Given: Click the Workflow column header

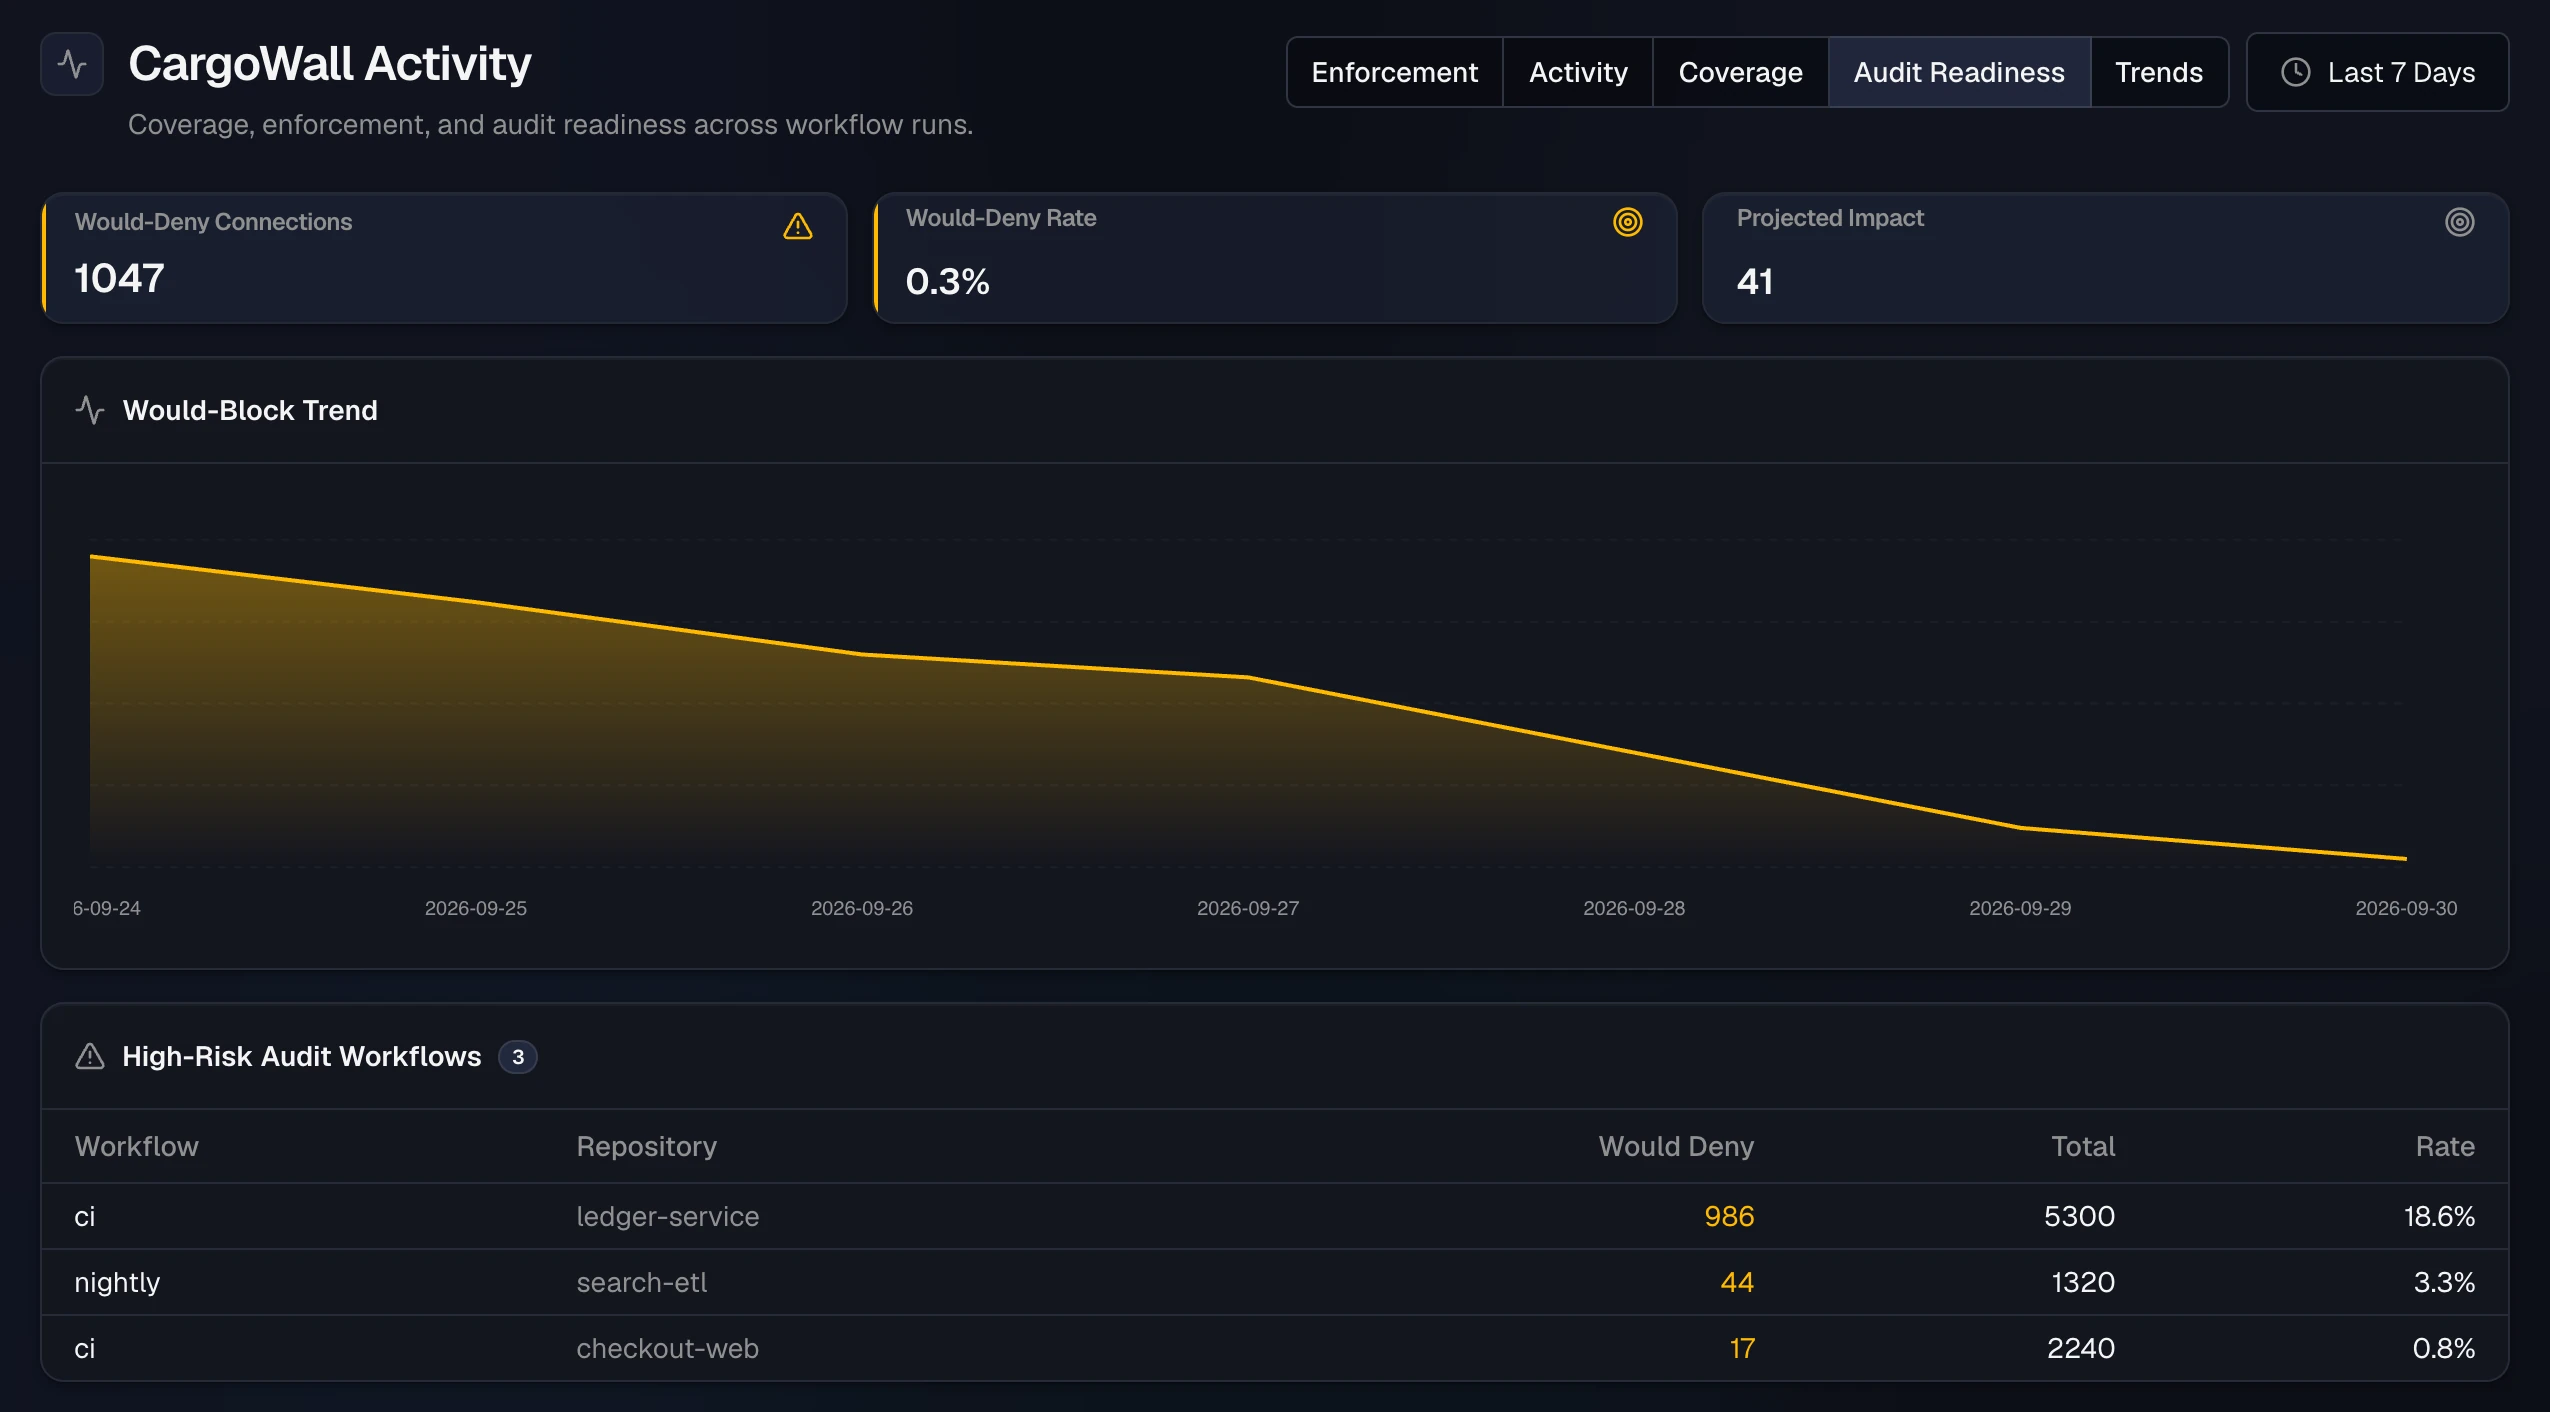Looking at the screenshot, I should [137, 1146].
